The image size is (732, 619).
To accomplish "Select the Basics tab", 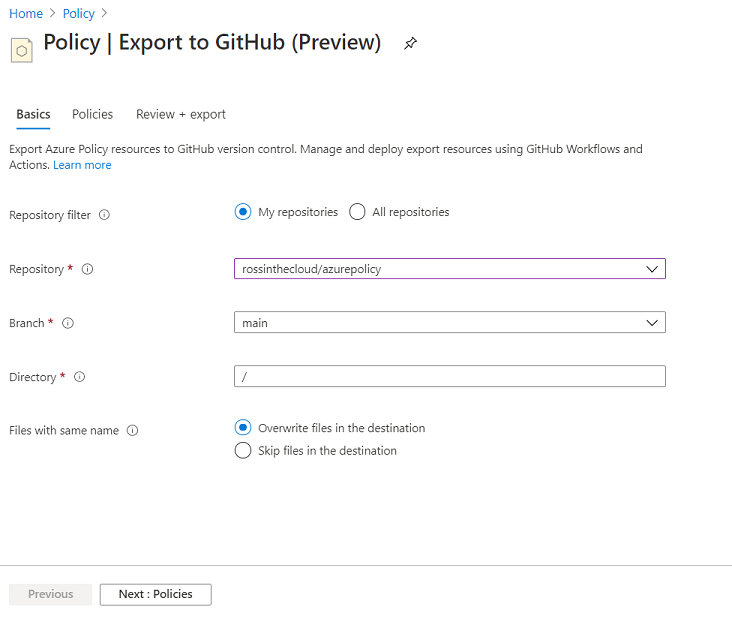I will coord(33,114).
